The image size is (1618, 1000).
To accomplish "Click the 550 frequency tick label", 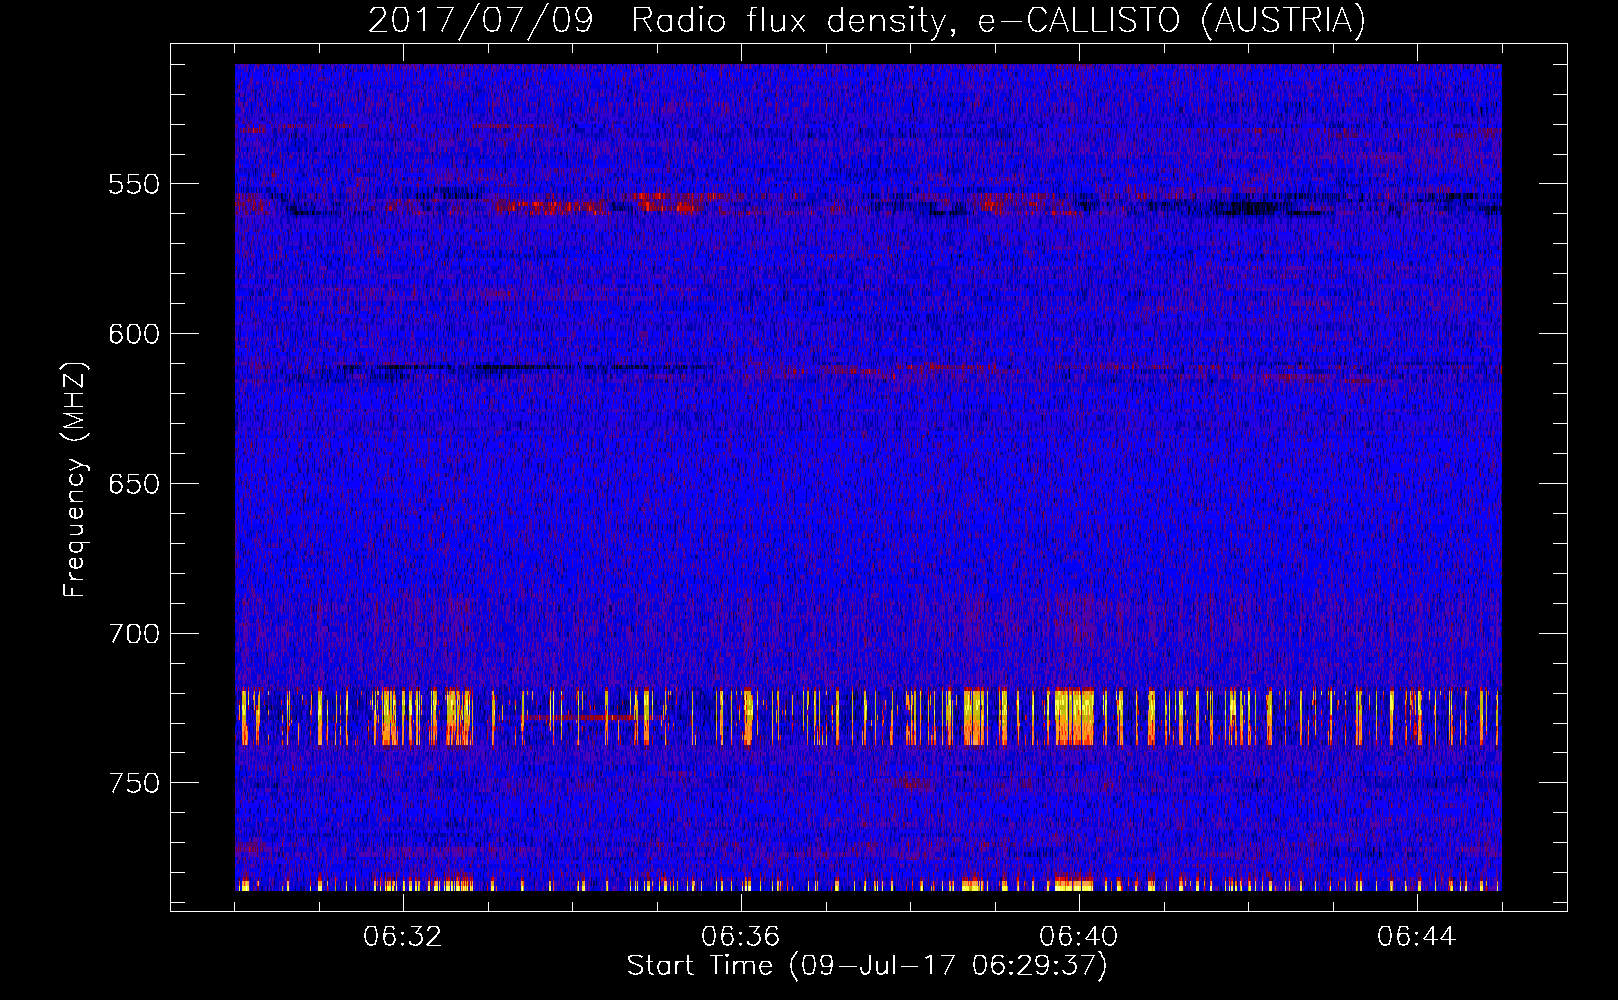I will point(133,184).
